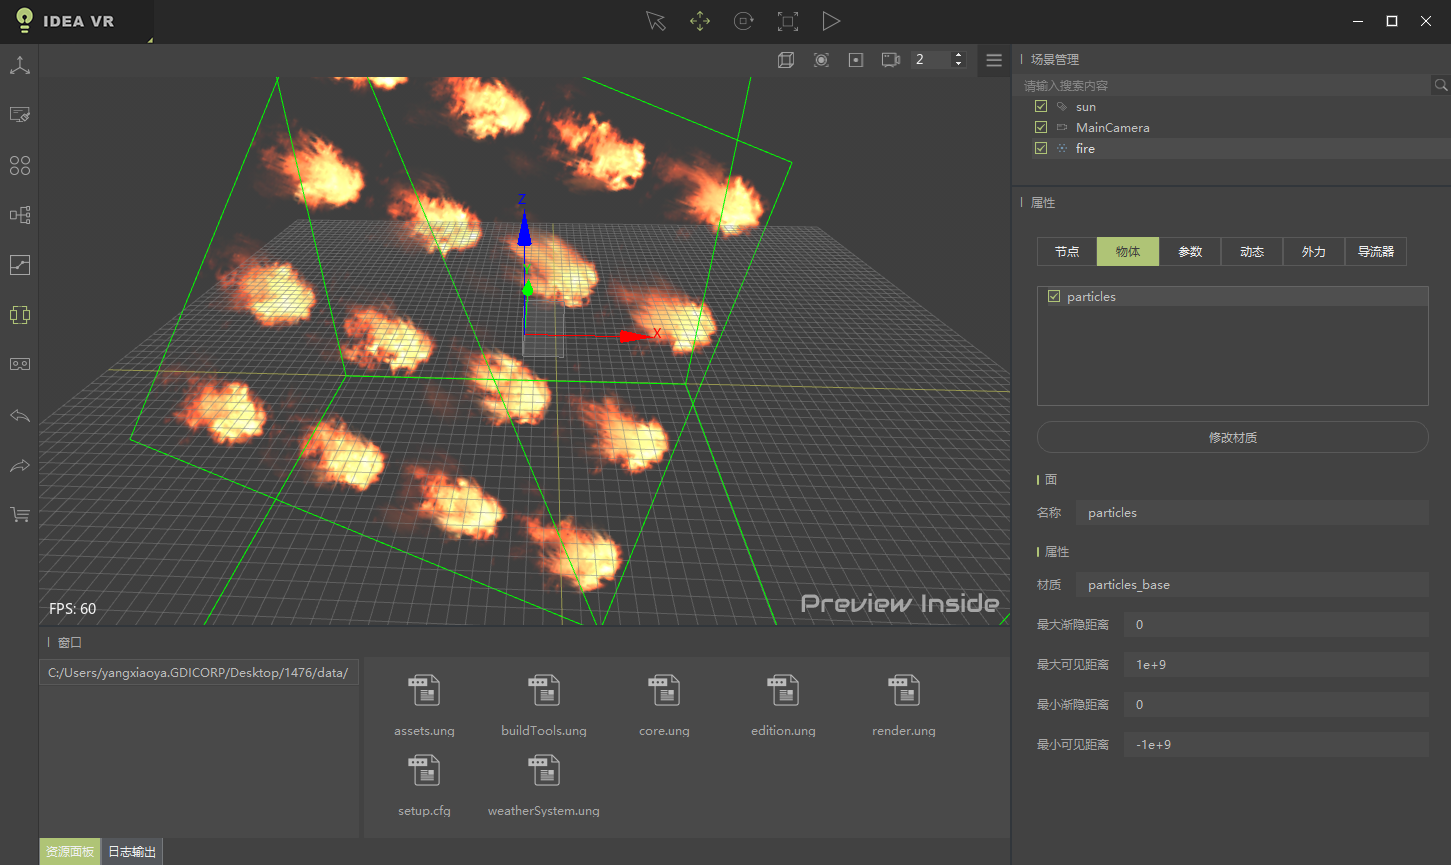Toggle wireframe cube view icon

[786, 60]
